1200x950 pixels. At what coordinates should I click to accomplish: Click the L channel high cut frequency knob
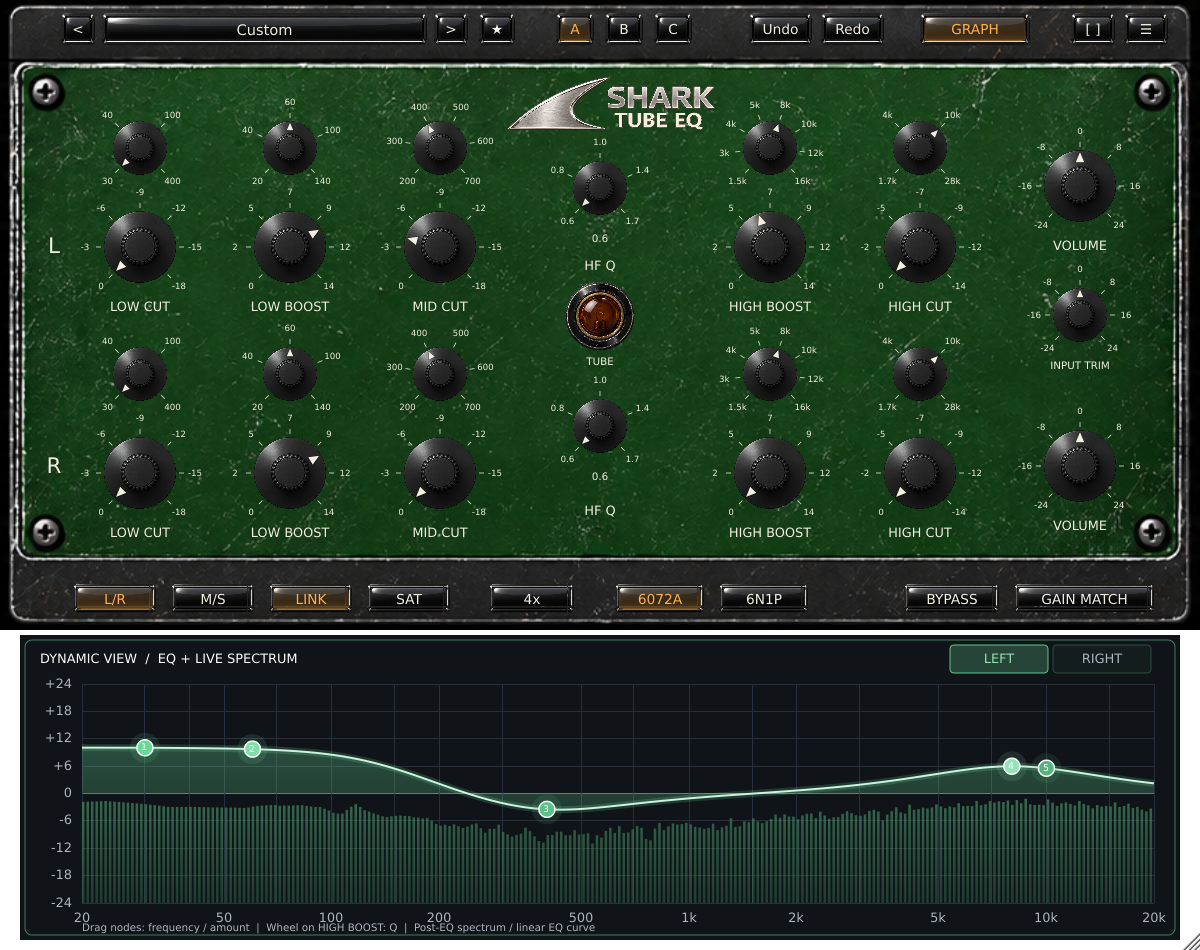[x=920, y=148]
